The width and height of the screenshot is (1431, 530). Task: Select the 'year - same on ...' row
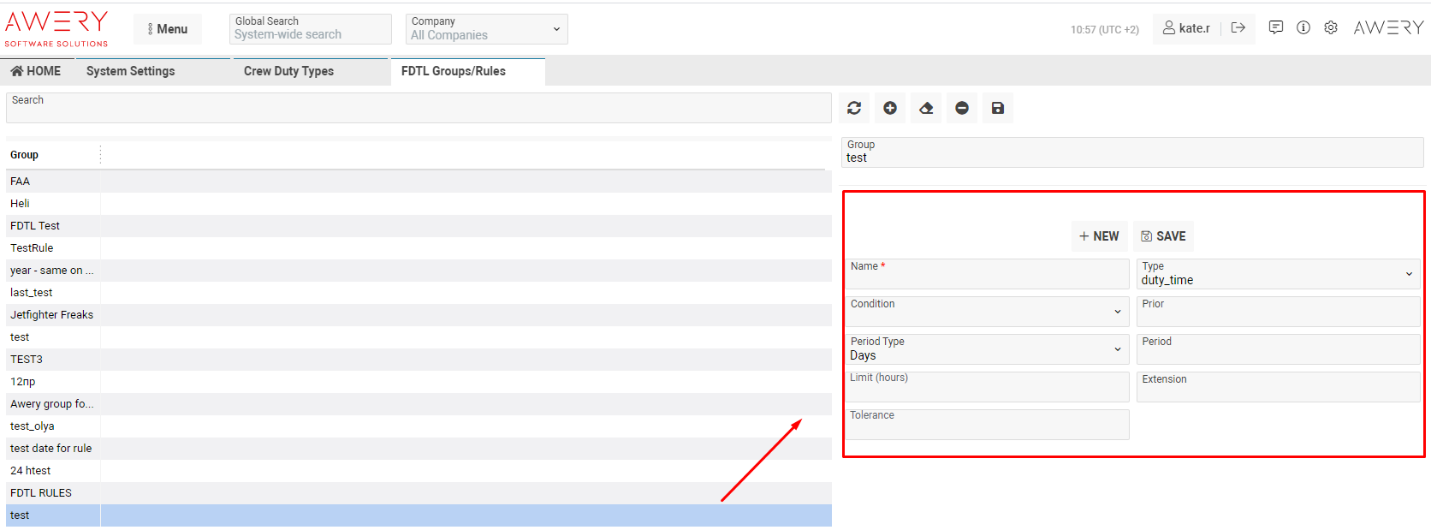(x=418, y=270)
